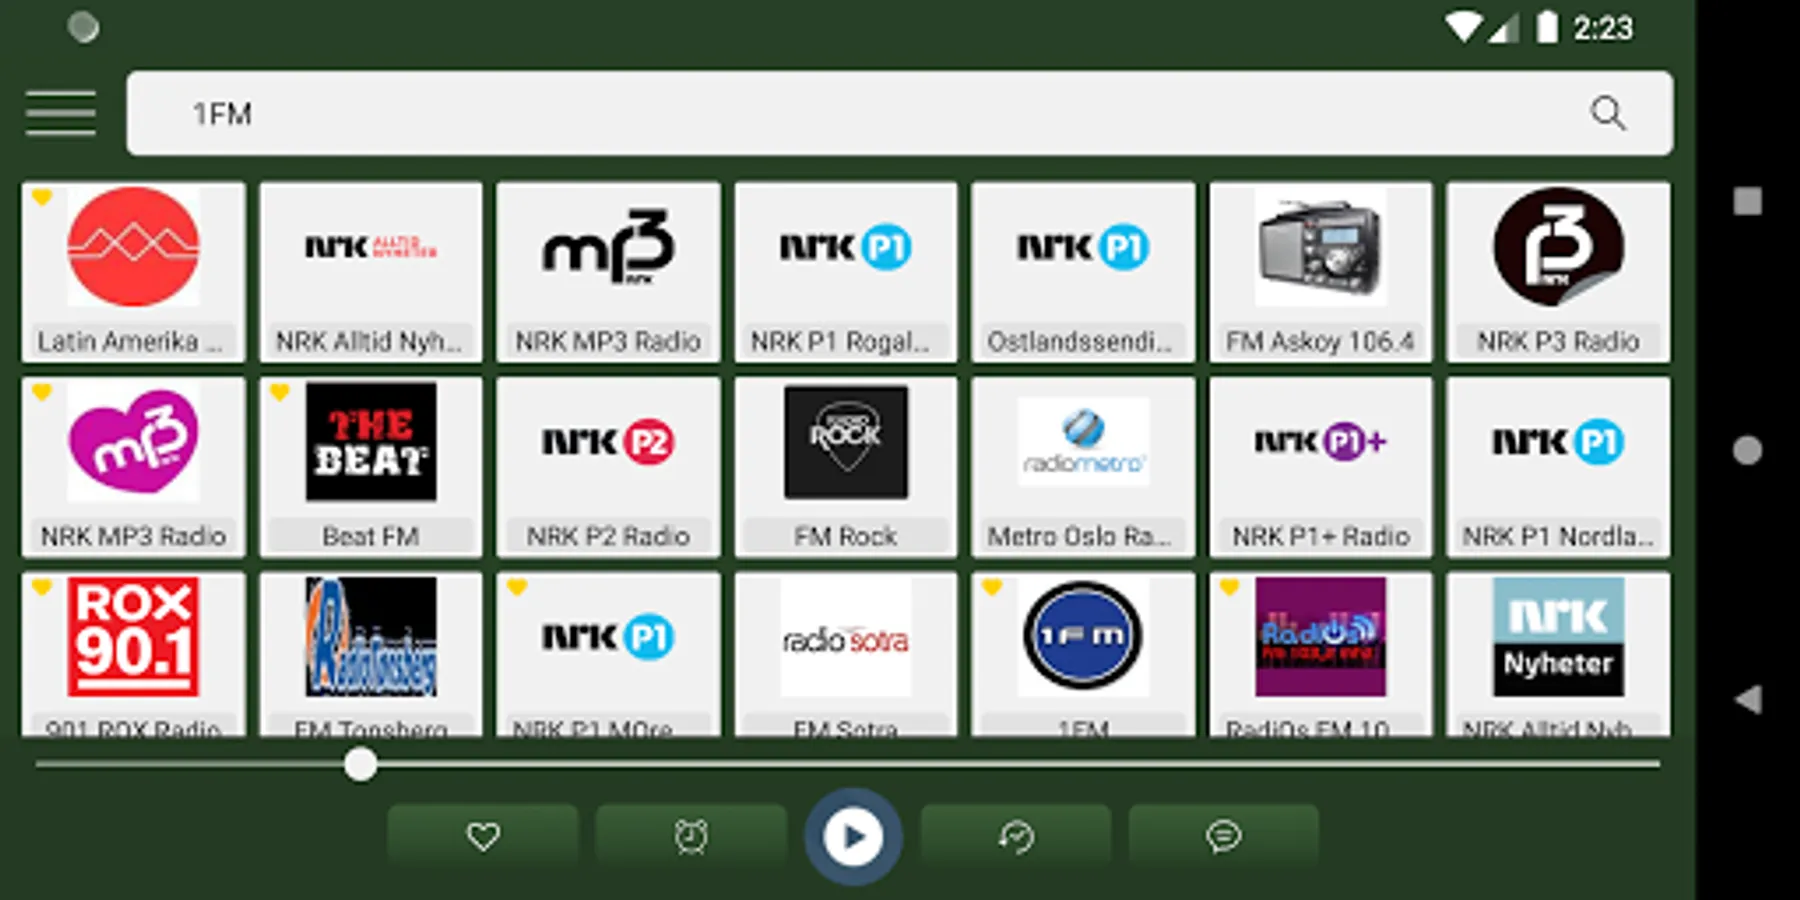The image size is (1800, 900).
Task: Play the NRK P1 Nordla... station
Action: pos(1558,467)
